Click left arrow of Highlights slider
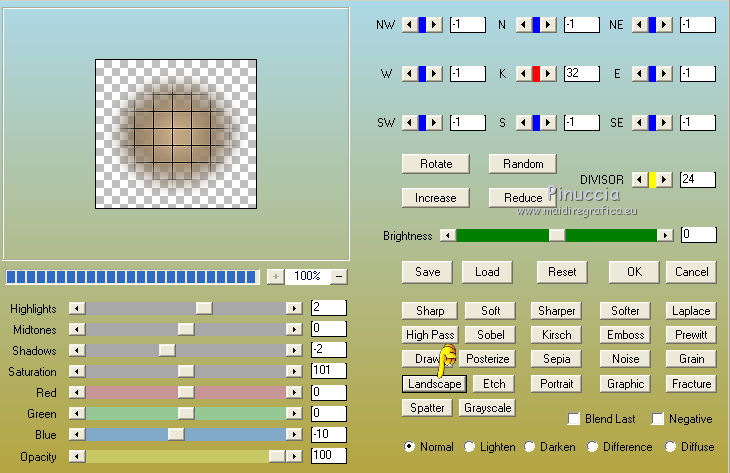730x473 pixels. coord(76,307)
